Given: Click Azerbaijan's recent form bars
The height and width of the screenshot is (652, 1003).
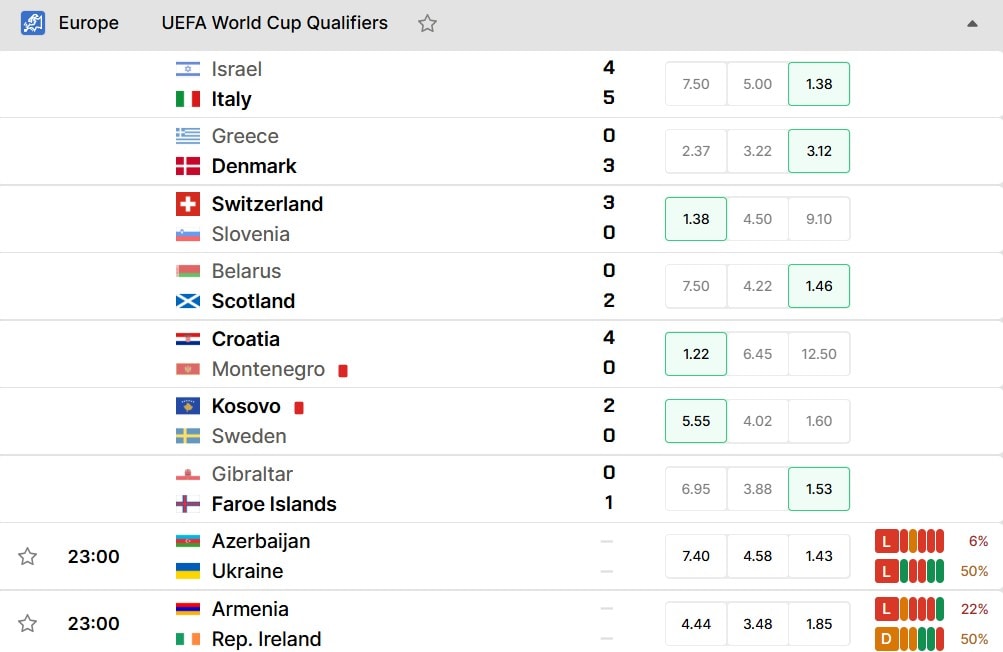Looking at the screenshot, I should (909, 541).
